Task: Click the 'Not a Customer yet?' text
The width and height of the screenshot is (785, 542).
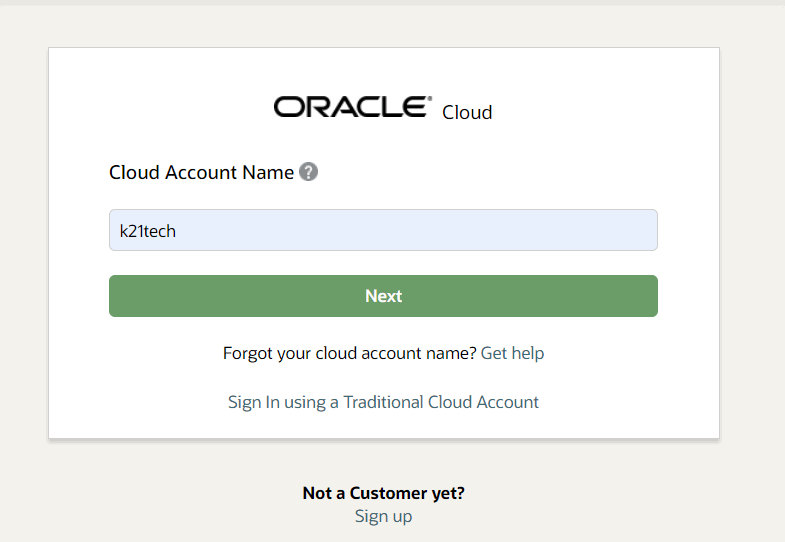Action: click(x=383, y=493)
